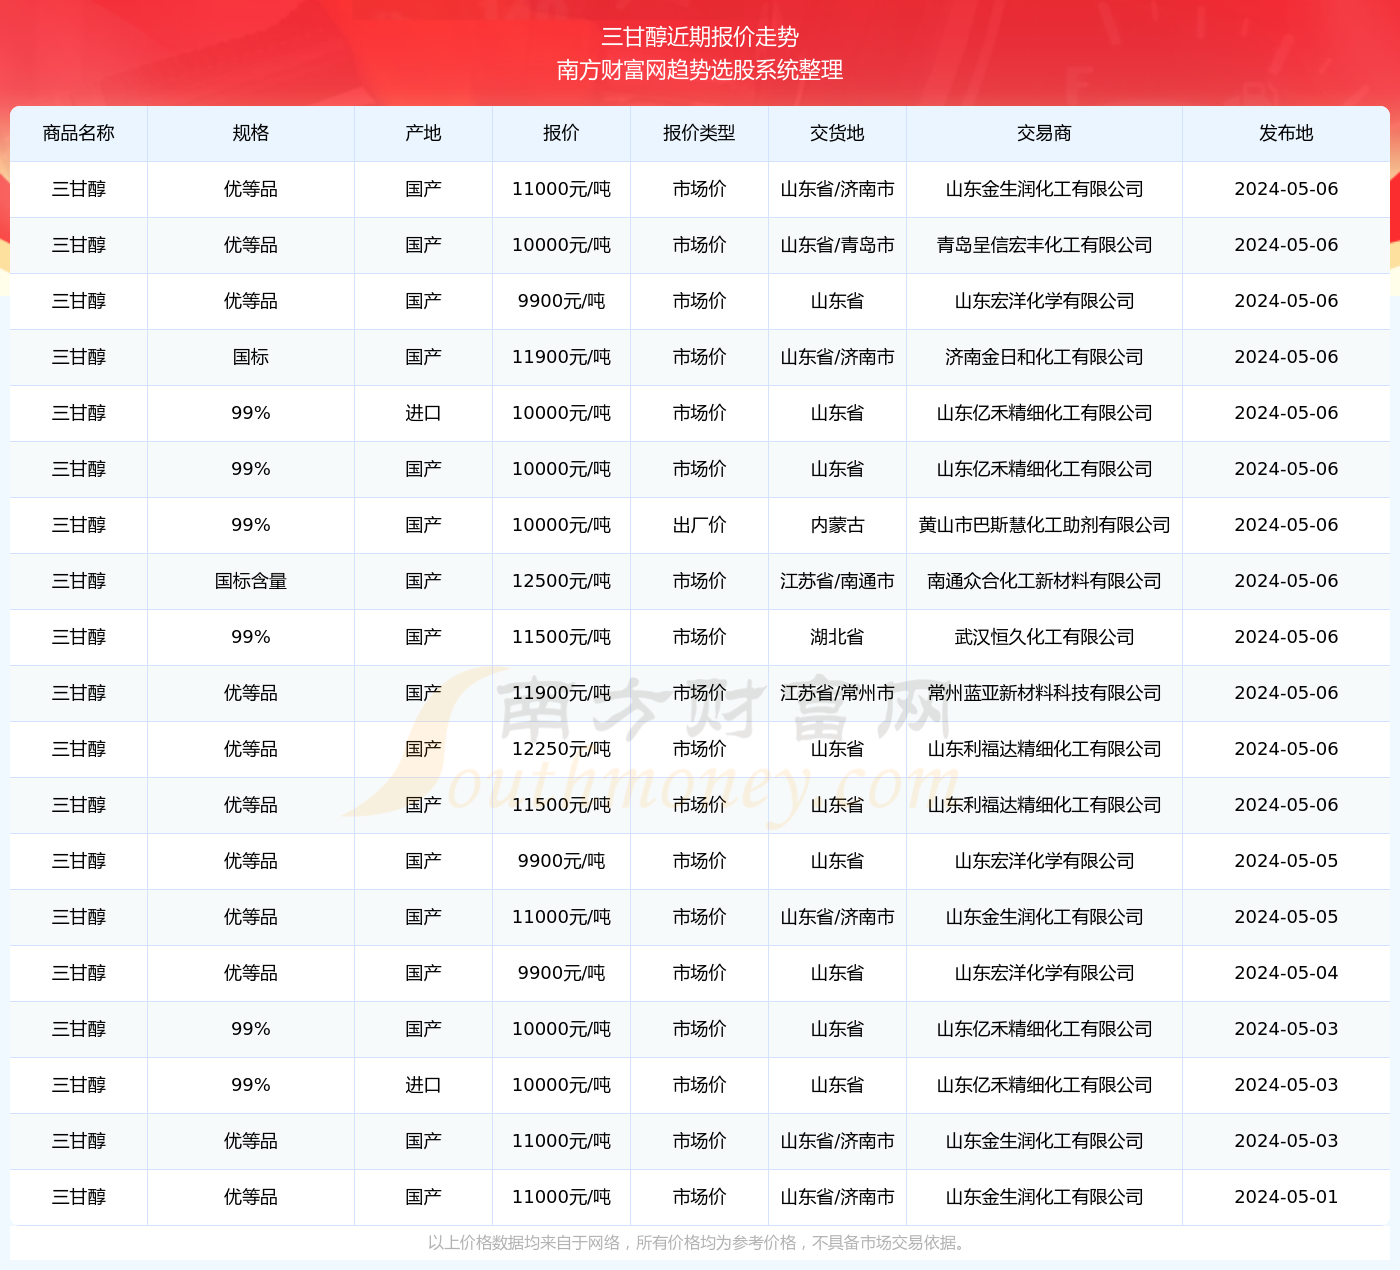Screen dimensions: 1400x1270
Task: Click 山东金生润化工有限公司 in the 2024-05-01 row
Action: click(x=1044, y=1197)
